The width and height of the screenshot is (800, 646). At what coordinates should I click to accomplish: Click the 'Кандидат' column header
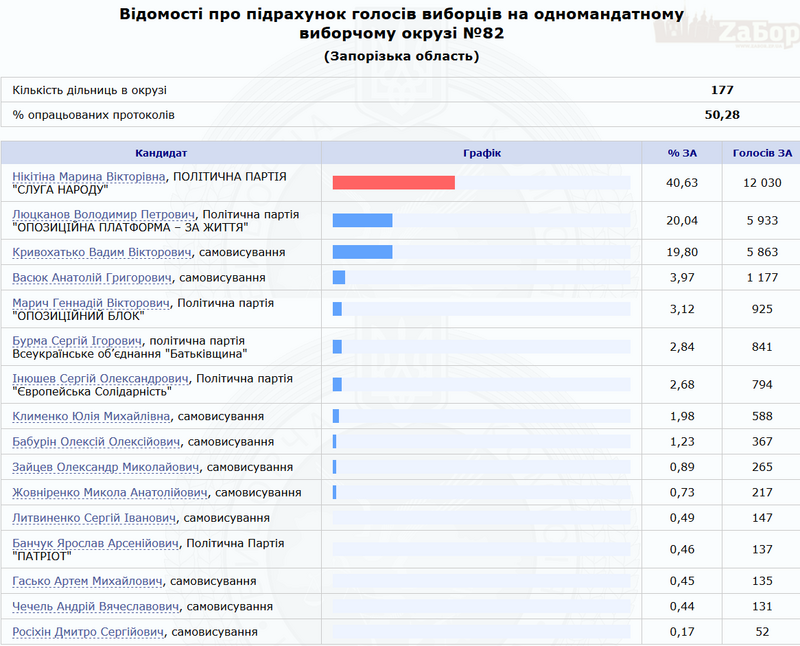[161, 153]
